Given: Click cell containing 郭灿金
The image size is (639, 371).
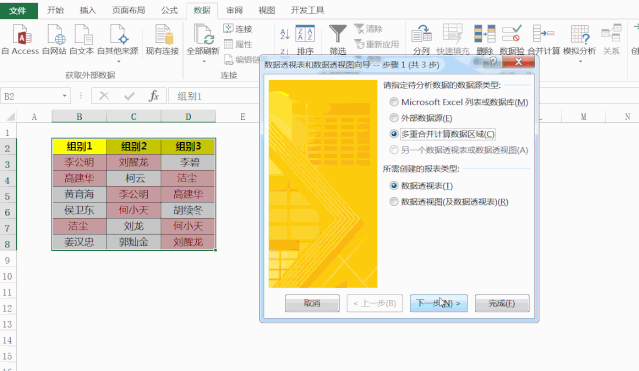Looking at the screenshot, I should click(x=134, y=242).
